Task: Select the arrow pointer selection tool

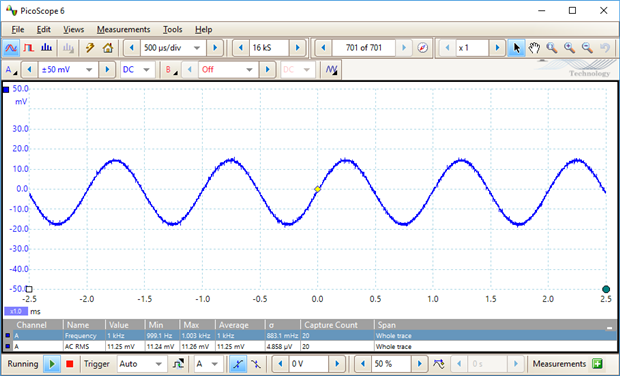Action: coord(516,48)
